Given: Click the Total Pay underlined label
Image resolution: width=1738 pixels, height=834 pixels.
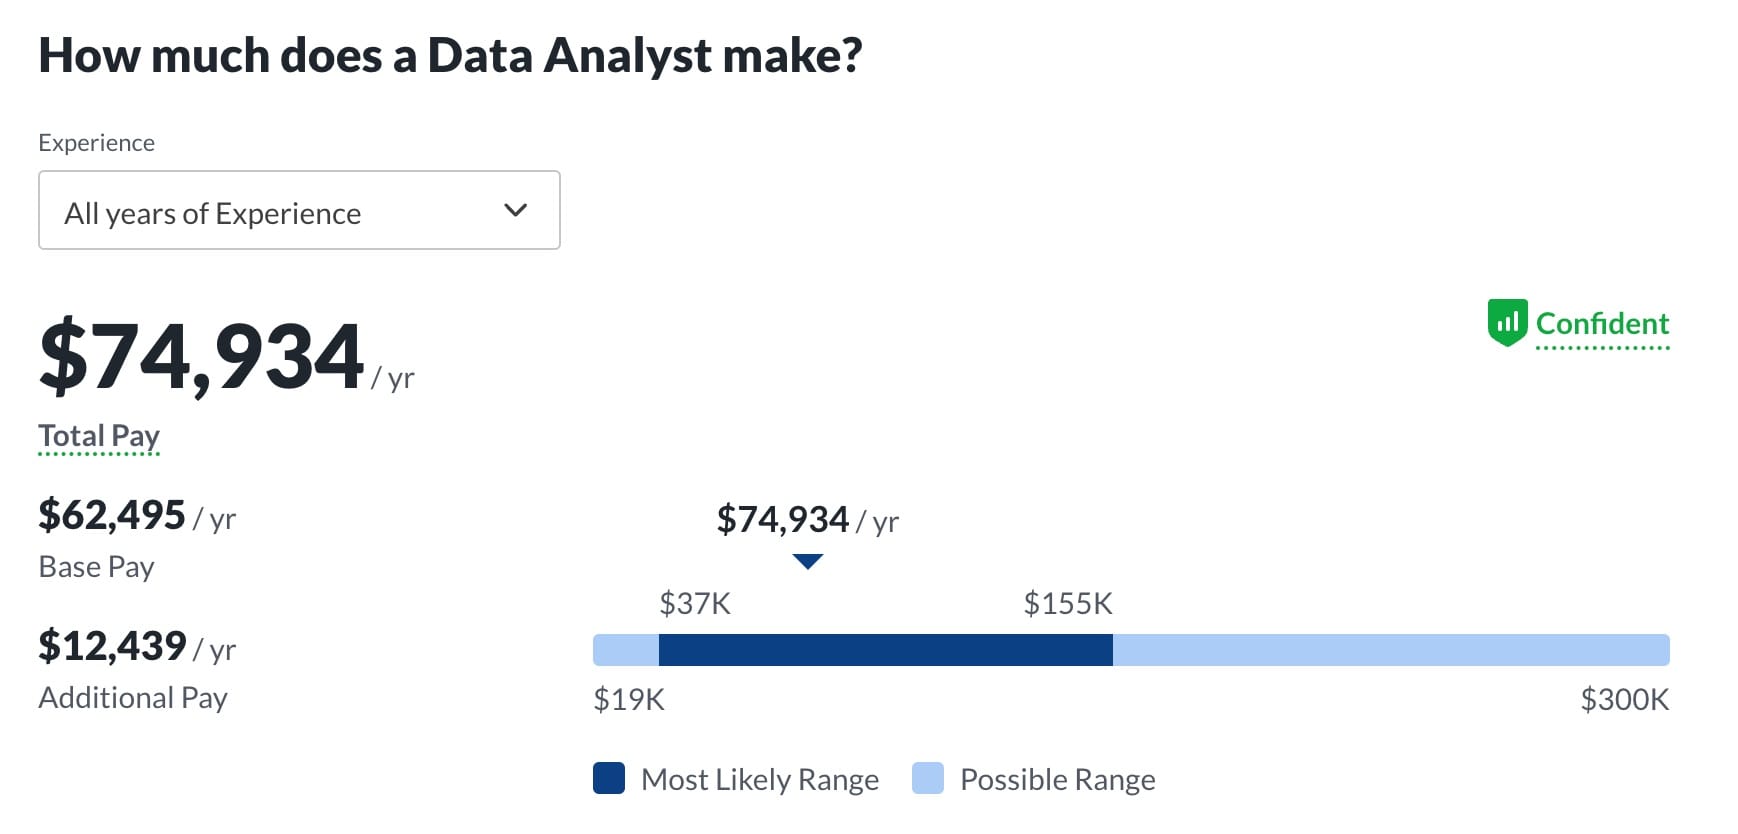Looking at the screenshot, I should 99,436.
